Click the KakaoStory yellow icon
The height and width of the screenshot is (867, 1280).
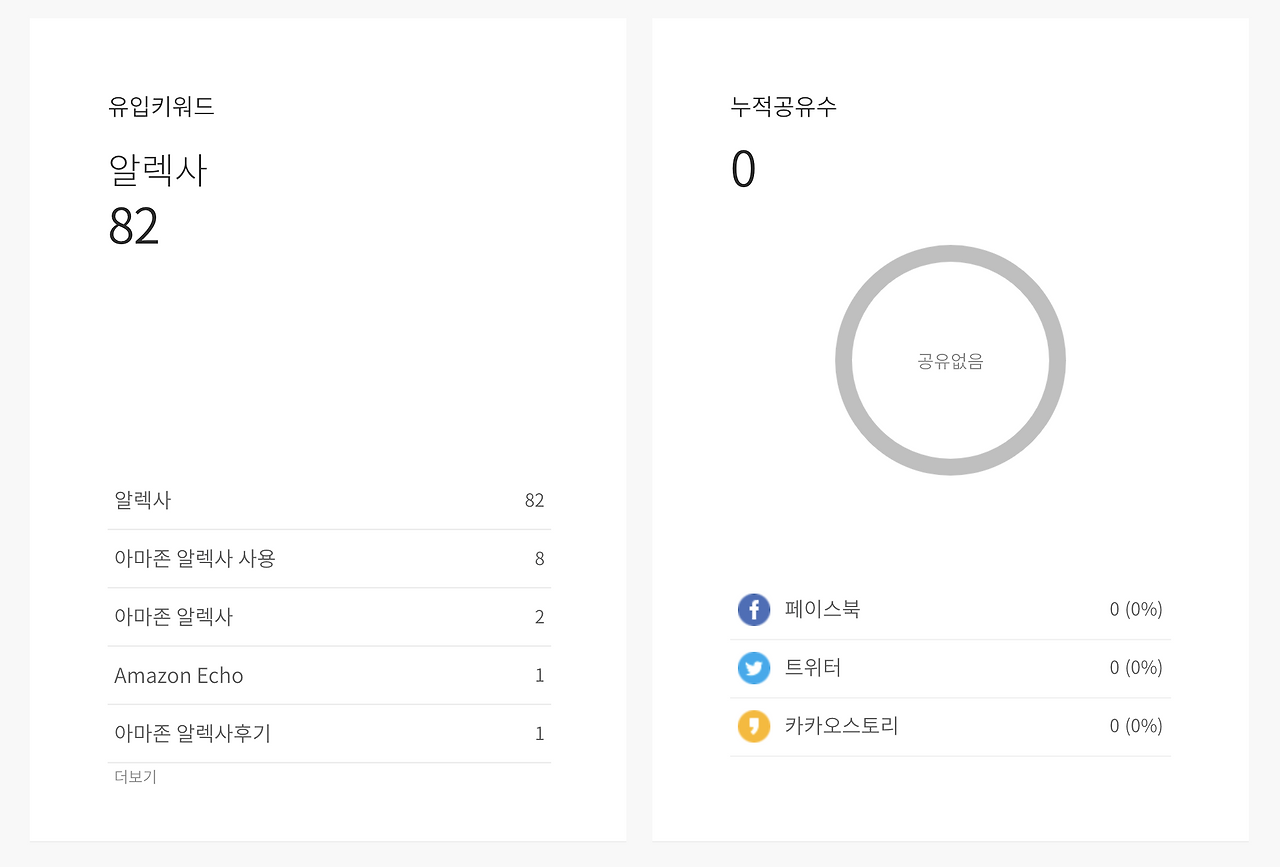[754, 725]
